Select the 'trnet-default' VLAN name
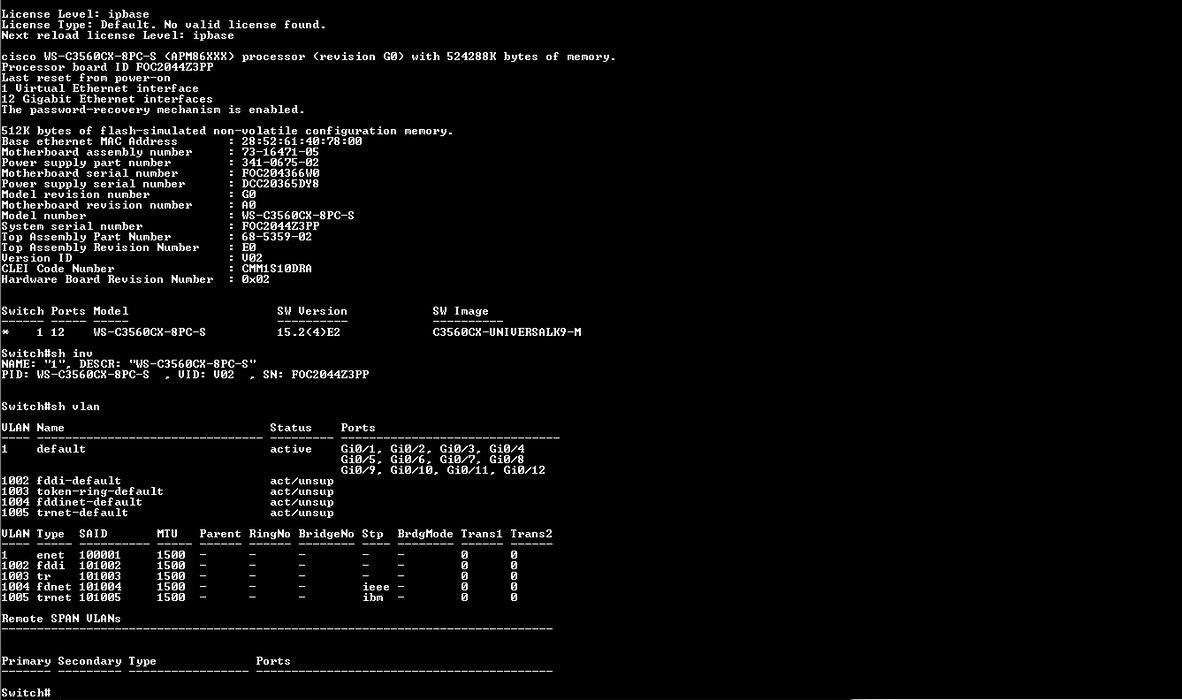The width and height of the screenshot is (1182, 700). click(82, 512)
